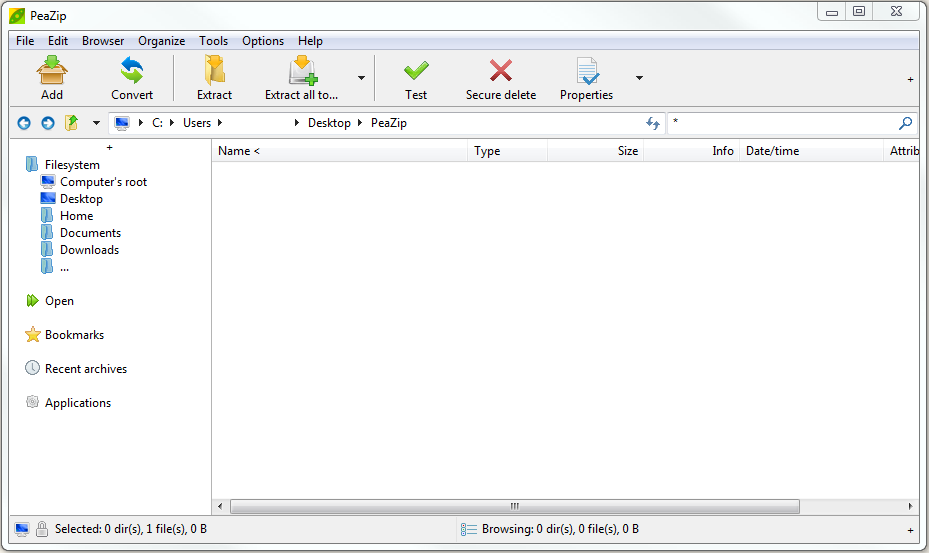The width and height of the screenshot is (929, 553).
Task: Click the Users breadcrumb segment
Action: pyautogui.click(x=197, y=123)
